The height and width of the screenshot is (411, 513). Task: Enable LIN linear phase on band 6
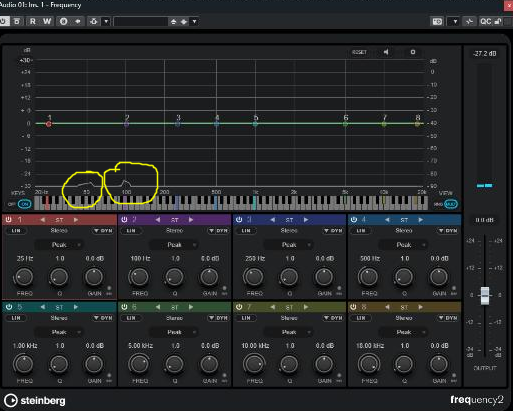(x=131, y=318)
